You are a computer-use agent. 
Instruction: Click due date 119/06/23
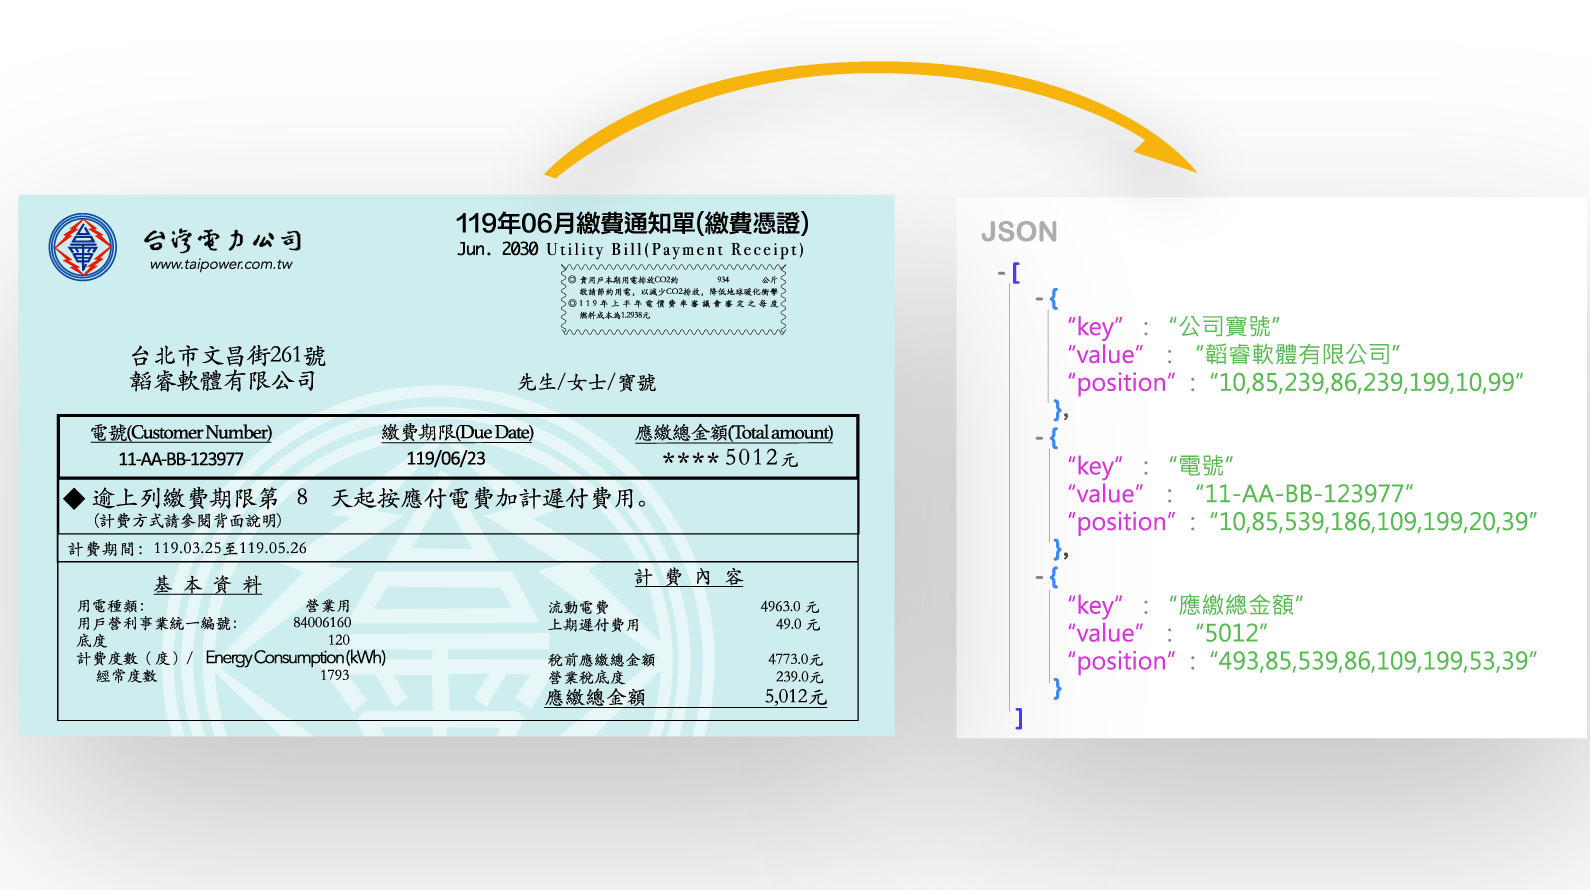tap(446, 459)
